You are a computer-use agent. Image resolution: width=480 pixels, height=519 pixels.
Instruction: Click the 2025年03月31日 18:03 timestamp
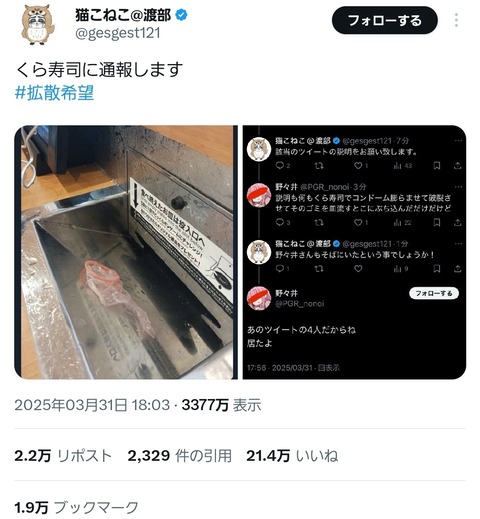[x=92, y=405]
